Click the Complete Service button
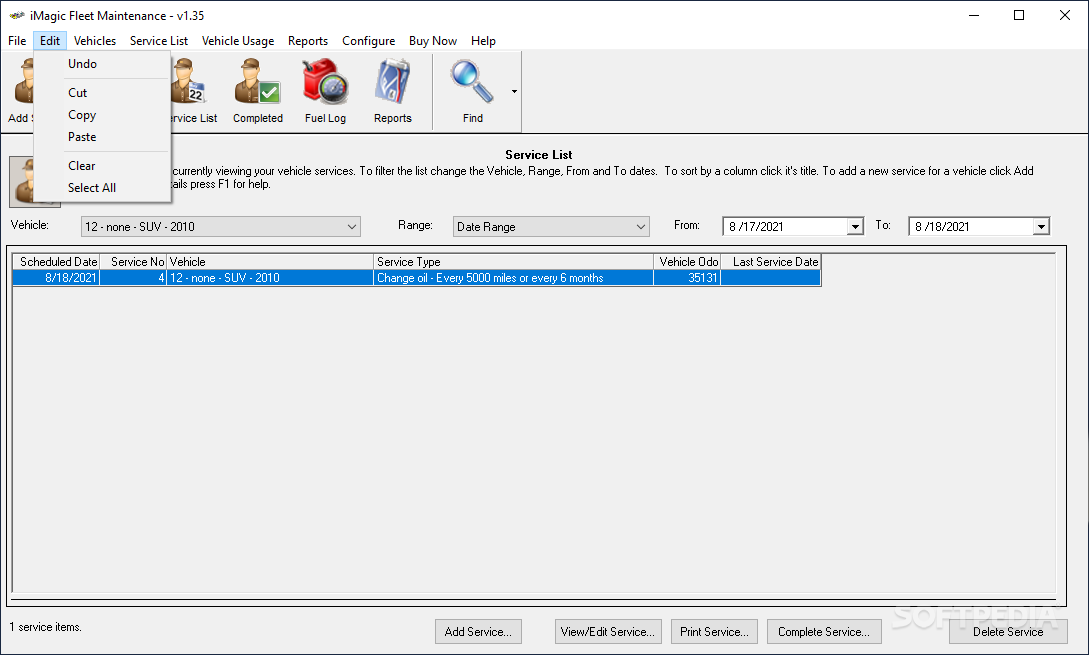This screenshot has height=655, width=1089. click(x=824, y=631)
